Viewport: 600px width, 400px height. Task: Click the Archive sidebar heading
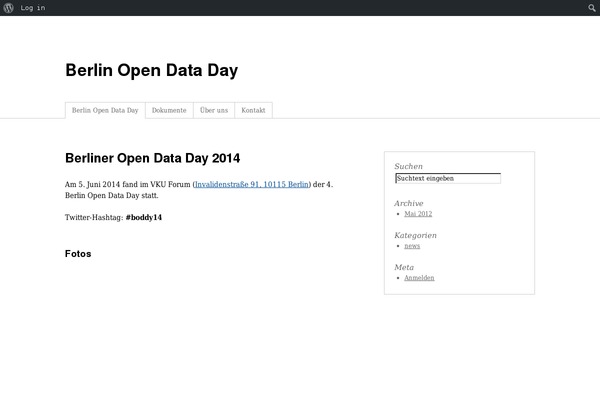[x=409, y=203]
